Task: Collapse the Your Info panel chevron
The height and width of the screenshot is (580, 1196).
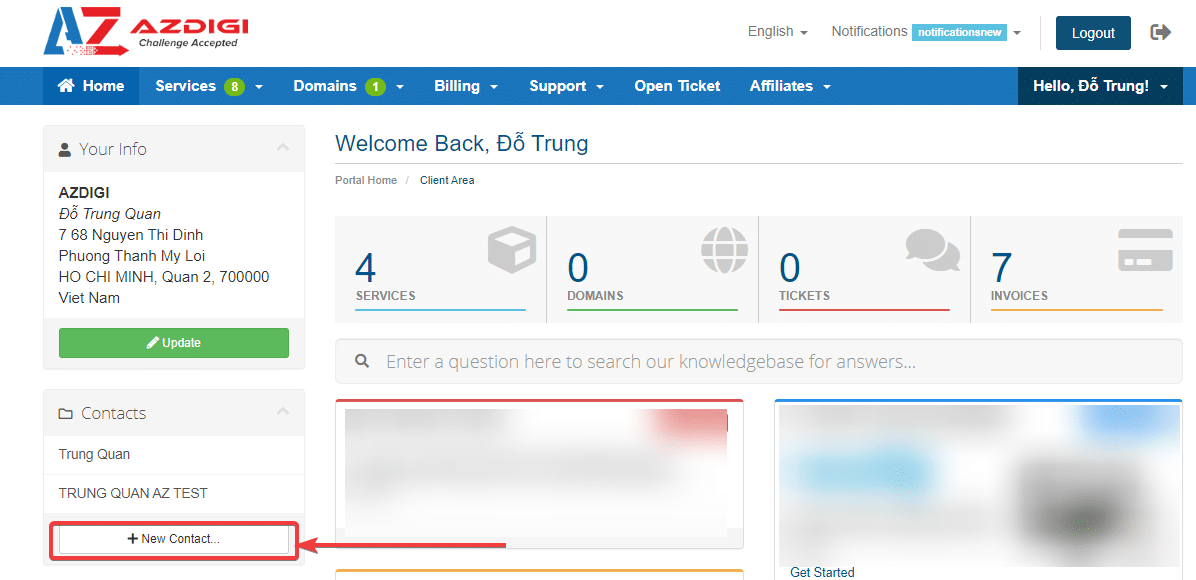Action: tap(283, 148)
